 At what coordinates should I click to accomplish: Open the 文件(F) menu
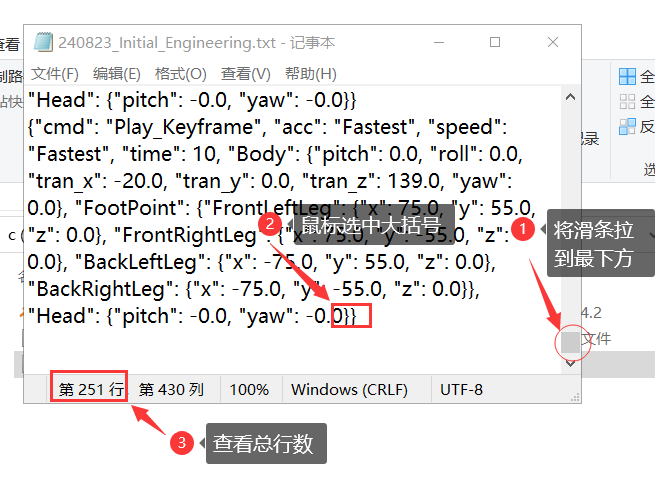55,74
